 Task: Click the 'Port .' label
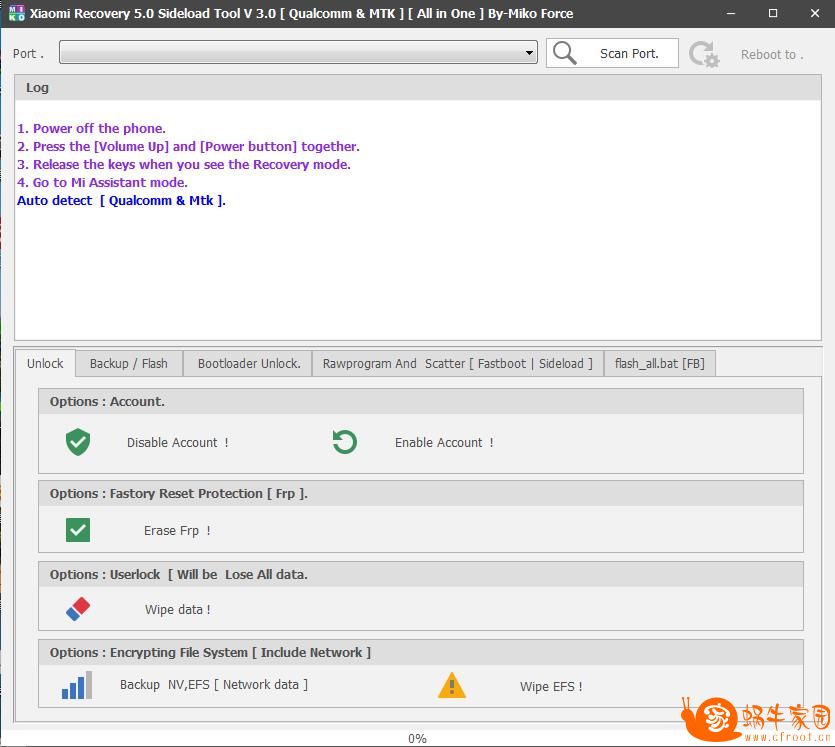(x=28, y=54)
